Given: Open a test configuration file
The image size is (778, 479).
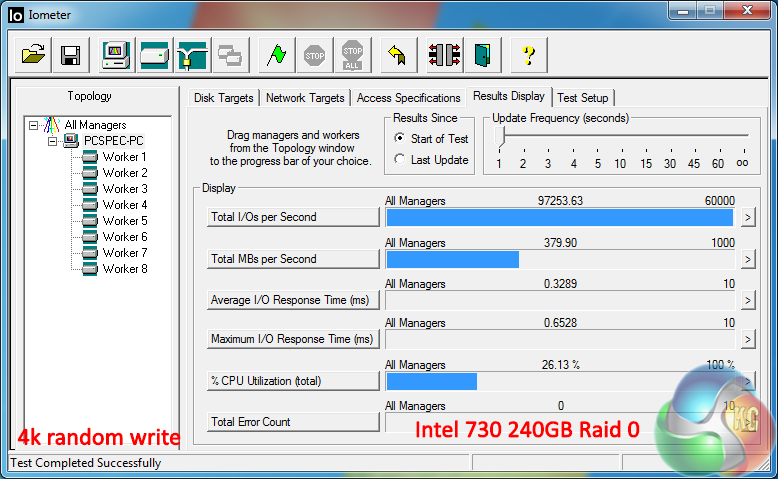Looking at the screenshot, I should pos(33,55).
